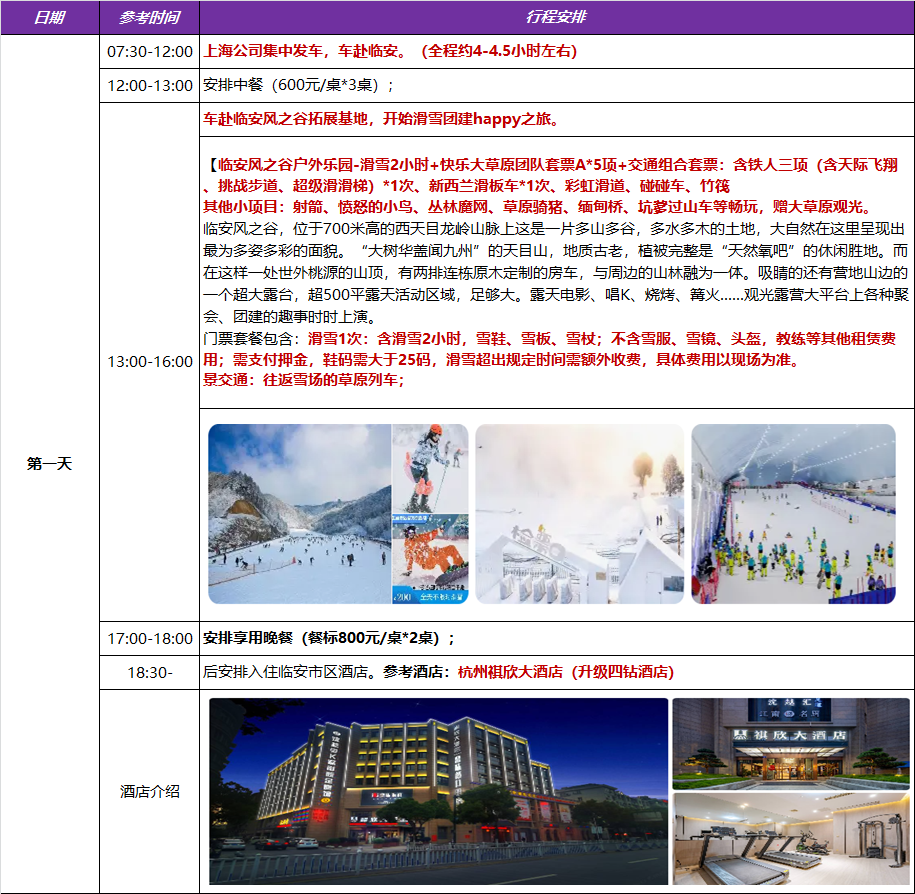Open the hotel night exterior photo
915x894 pixels.
coord(438,790)
